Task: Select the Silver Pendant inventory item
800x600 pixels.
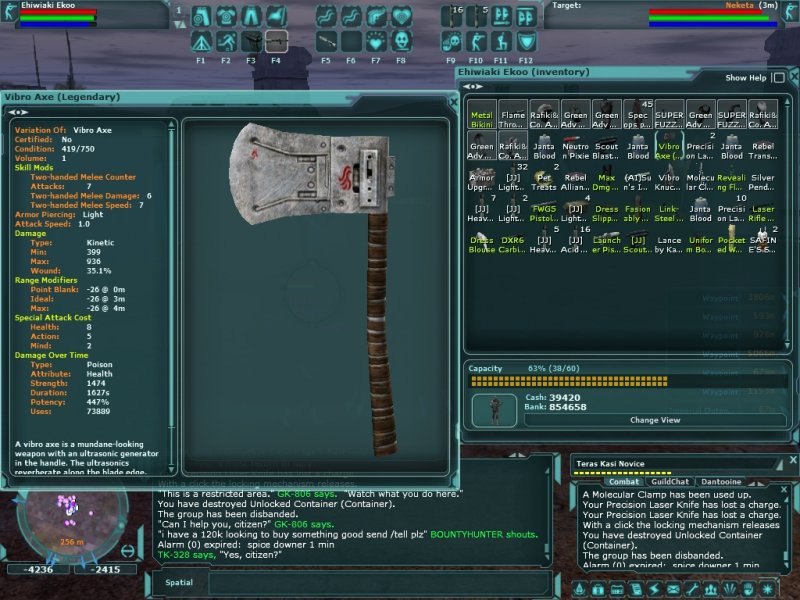Action: [763, 177]
